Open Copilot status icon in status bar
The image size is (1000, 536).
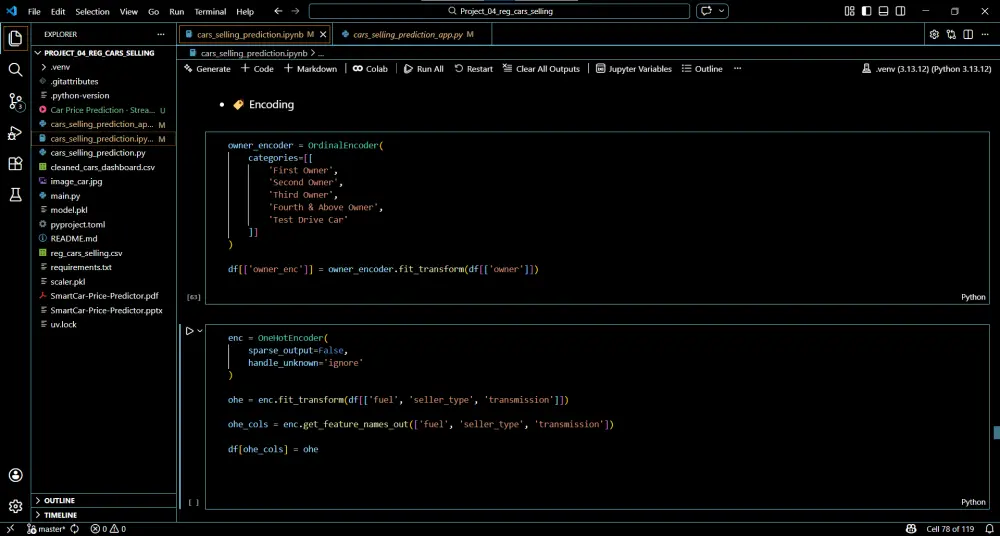pyautogui.click(x=913, y=529)
